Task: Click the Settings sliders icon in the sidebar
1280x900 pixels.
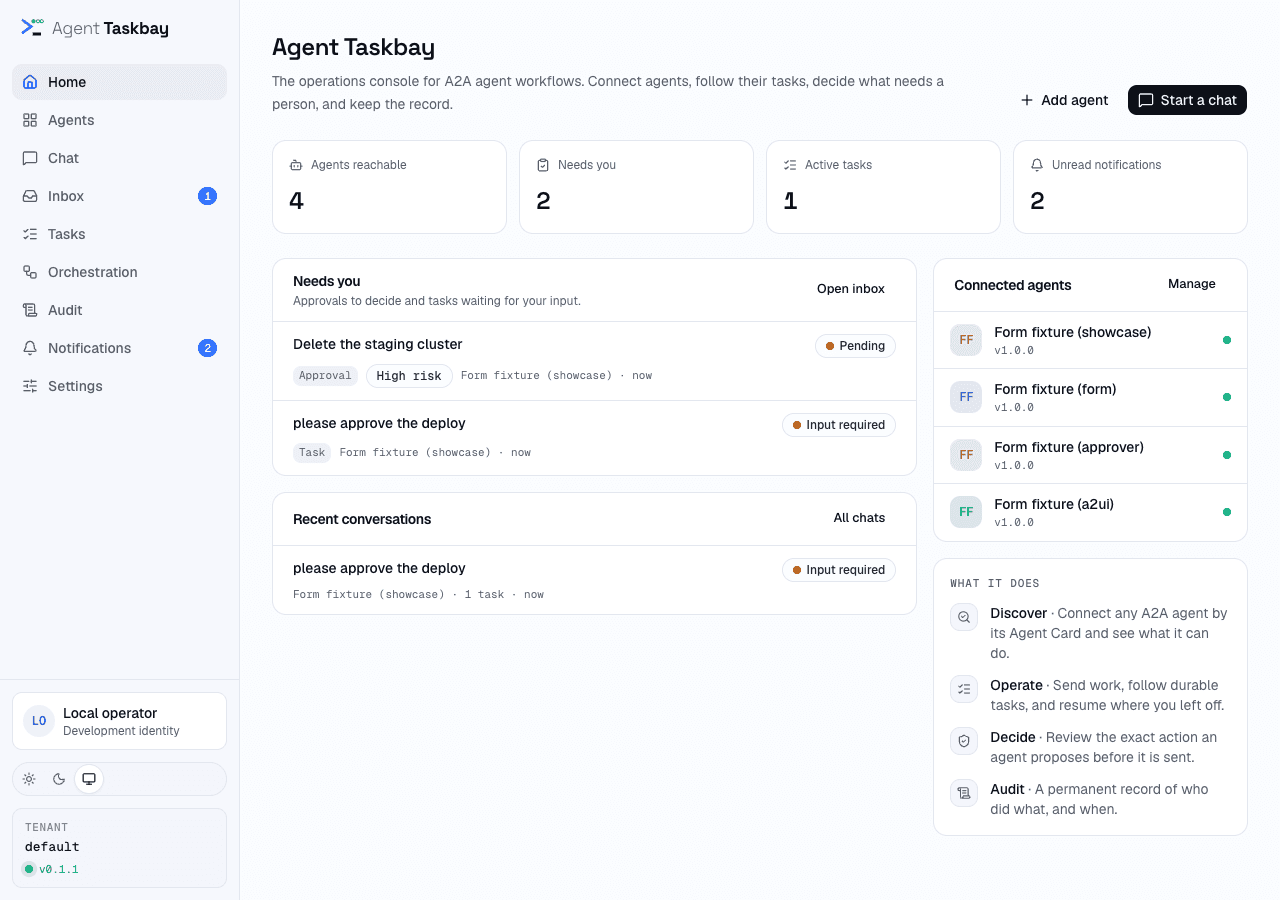Action: pyautogui.click(x=30, y=386)
